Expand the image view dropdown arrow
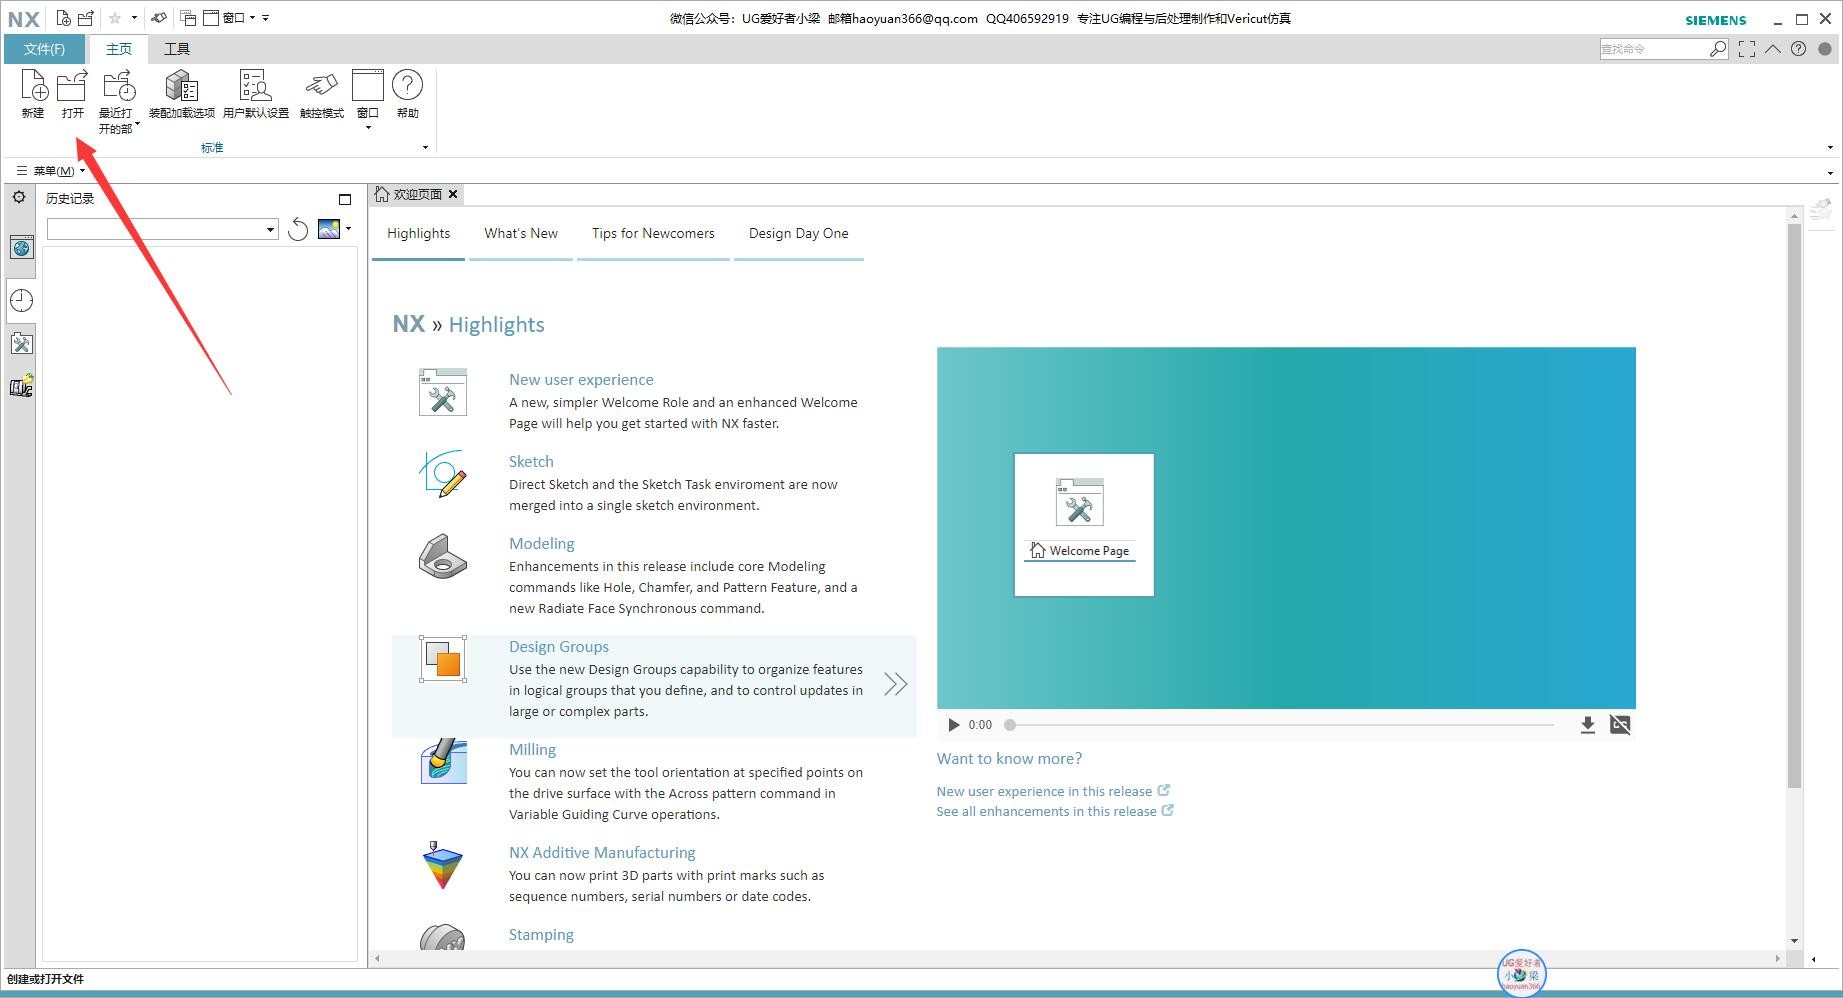The height and width of the screenshot is (998, 1843). click(x=348, y=229)
